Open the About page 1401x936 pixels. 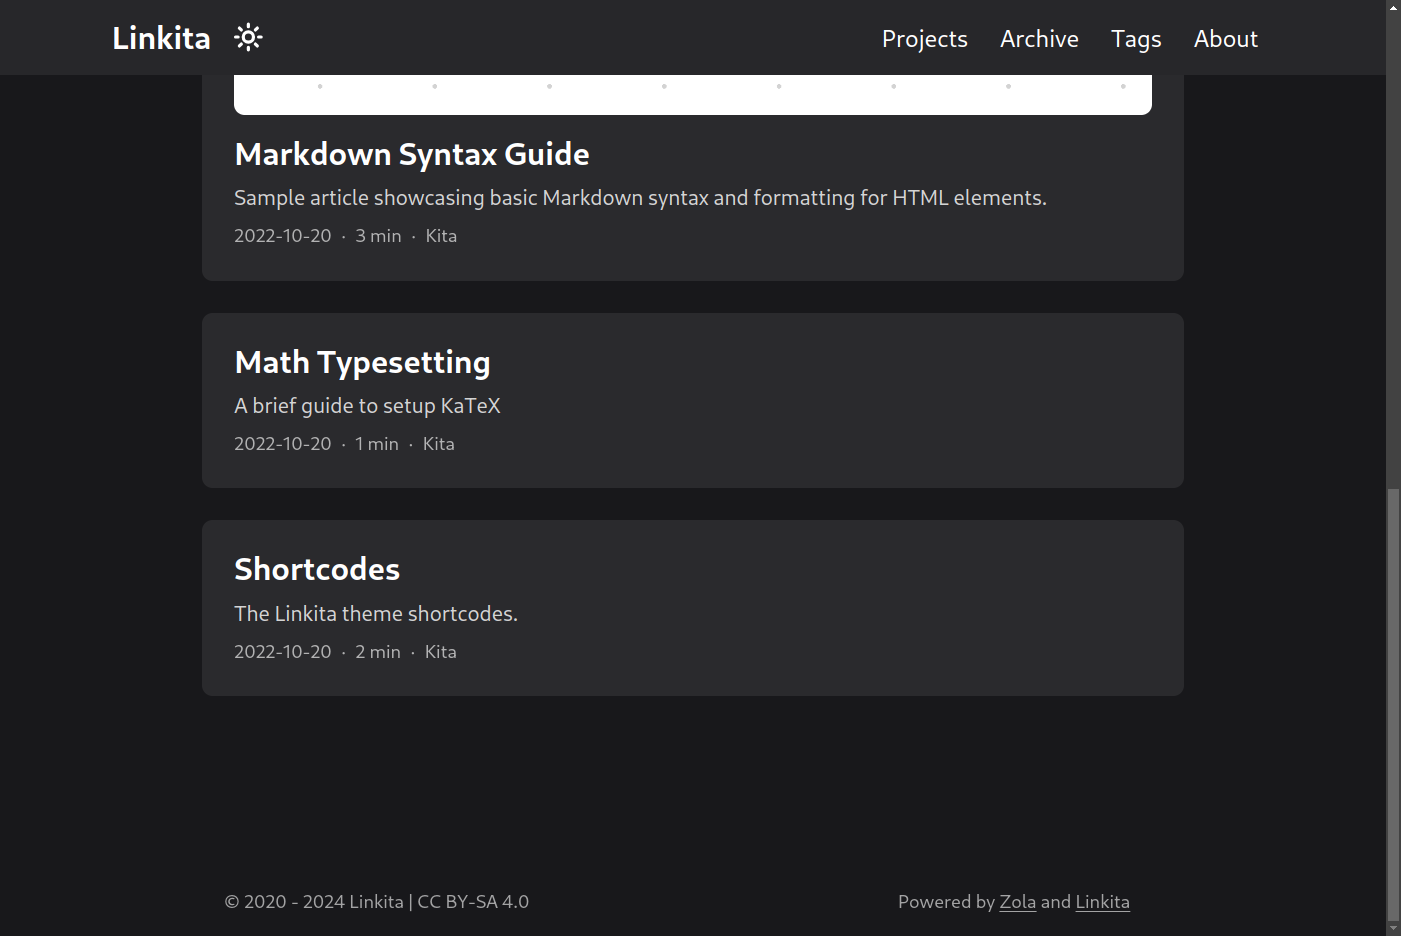pyautogui.click(x=1225, y=39)
